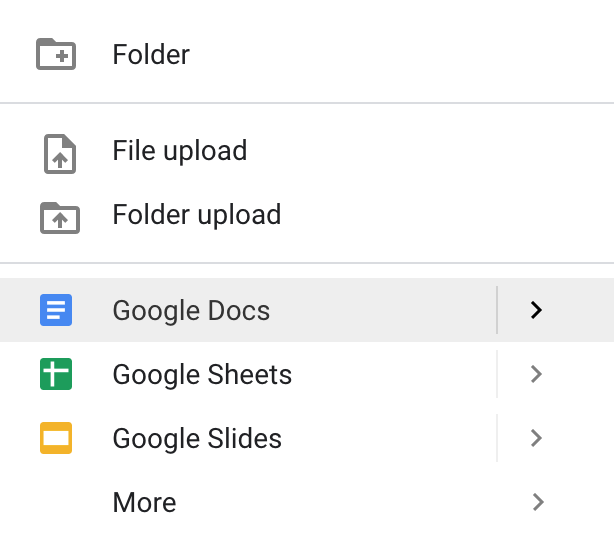The width and height of the screenshot is (614, 556).
Task: Click the vertical divider beside Google Slides chevron
Action: (497, 438)
